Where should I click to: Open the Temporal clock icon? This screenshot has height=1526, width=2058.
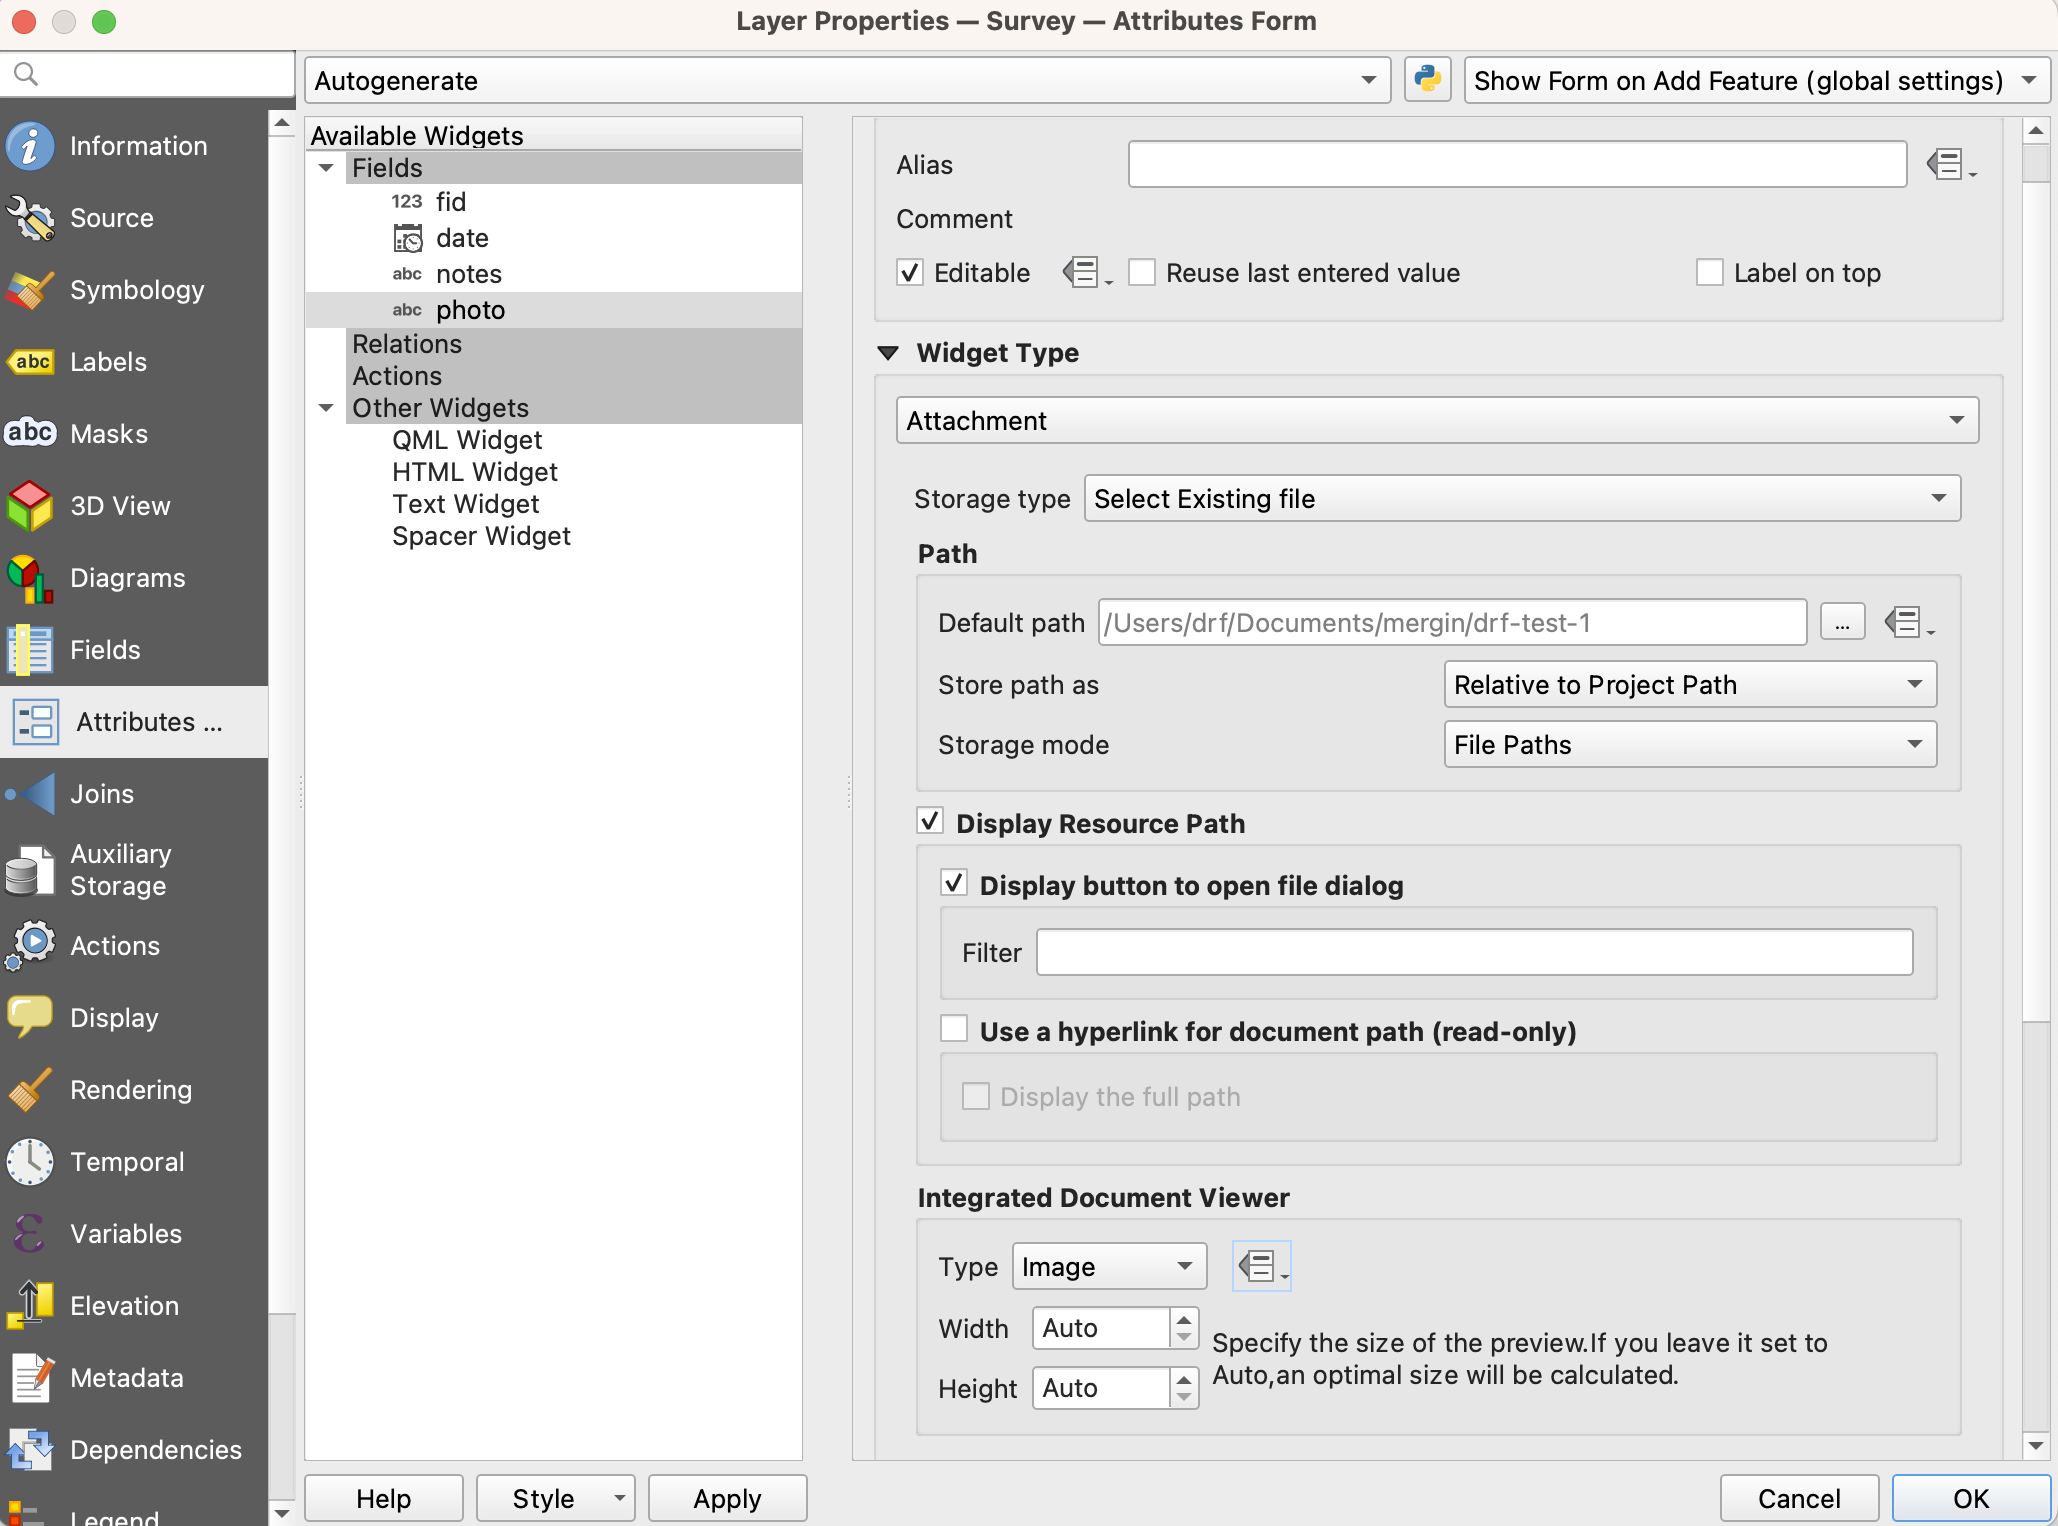[30, 1162]
